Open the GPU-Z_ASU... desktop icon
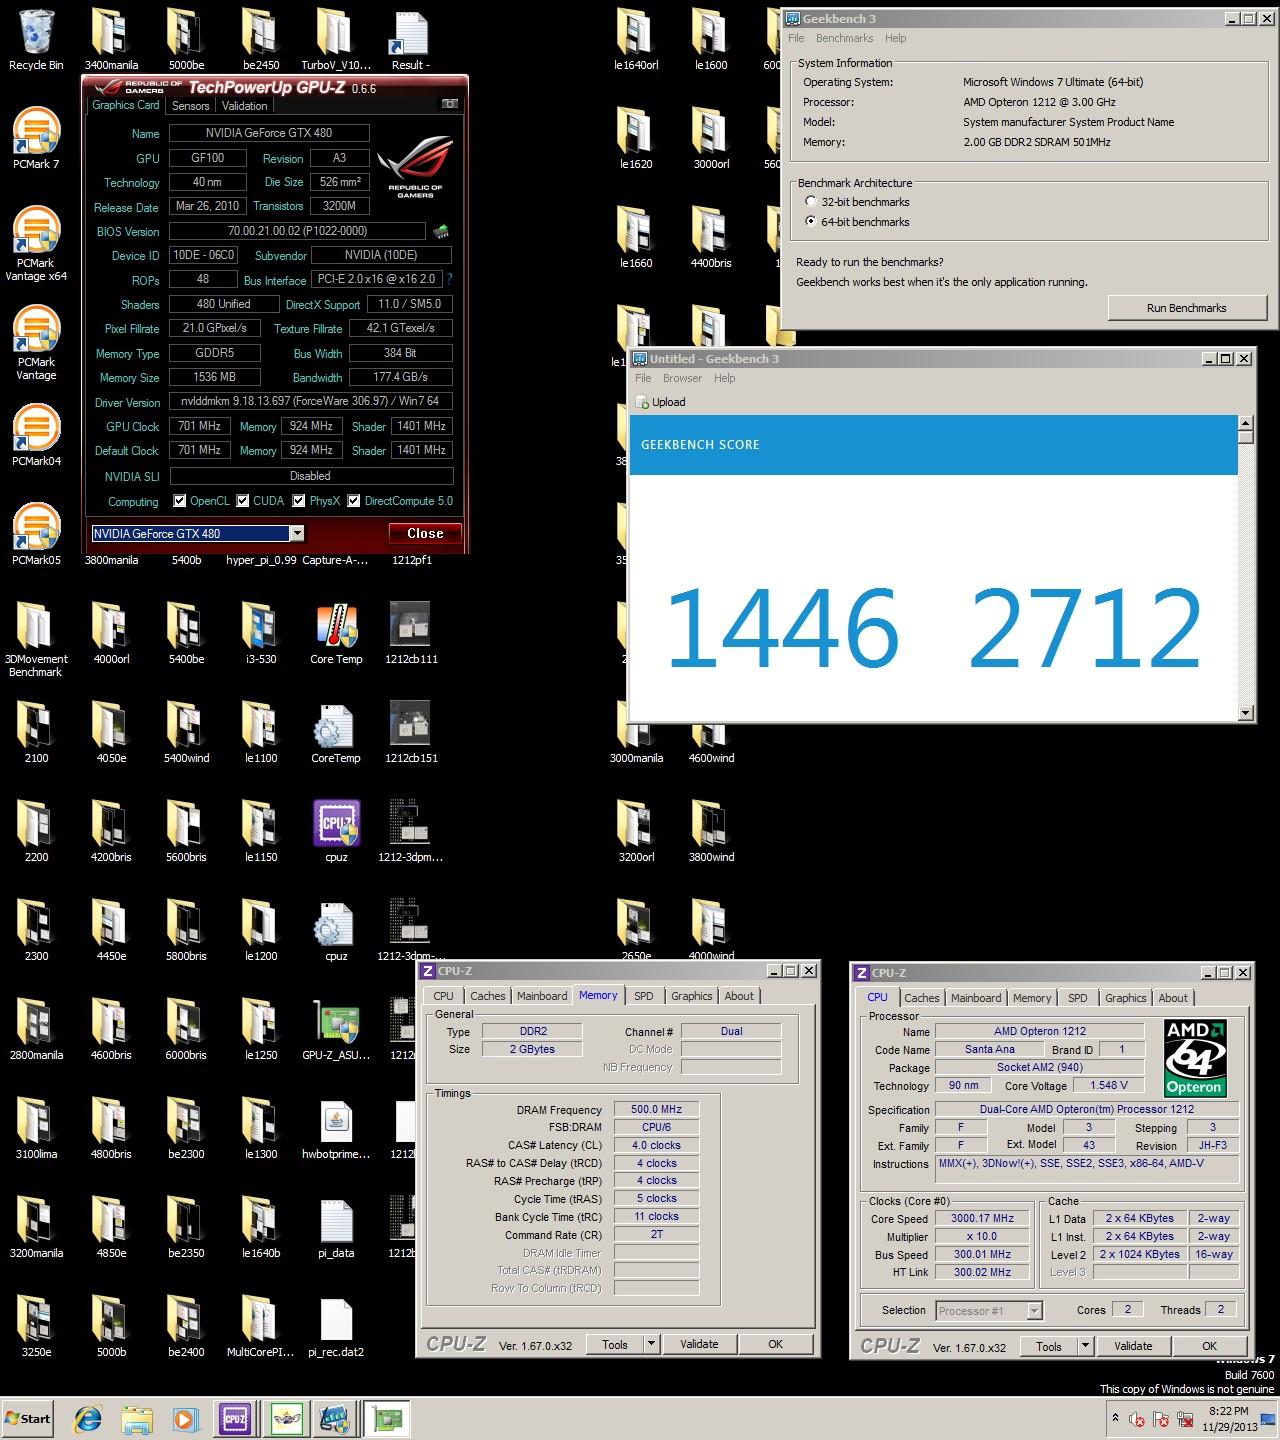 click(x=336, y=1029)
